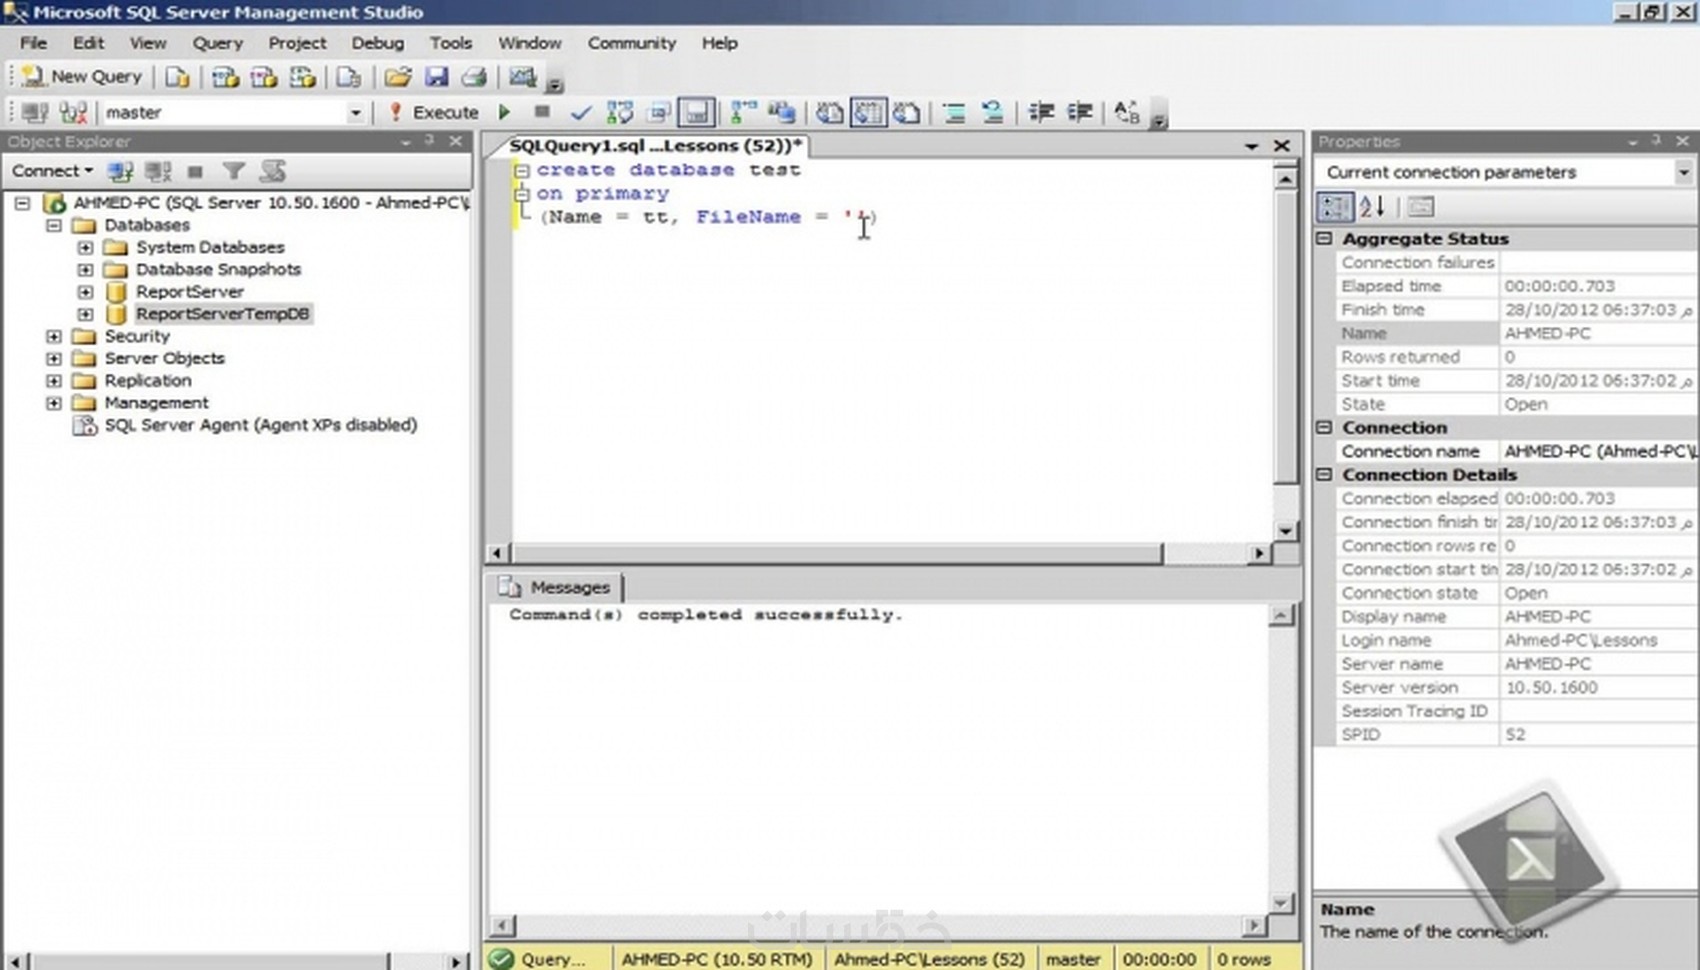Switch to Results to Grid
The image size is (1700, 970).
(x=868, y=112)
